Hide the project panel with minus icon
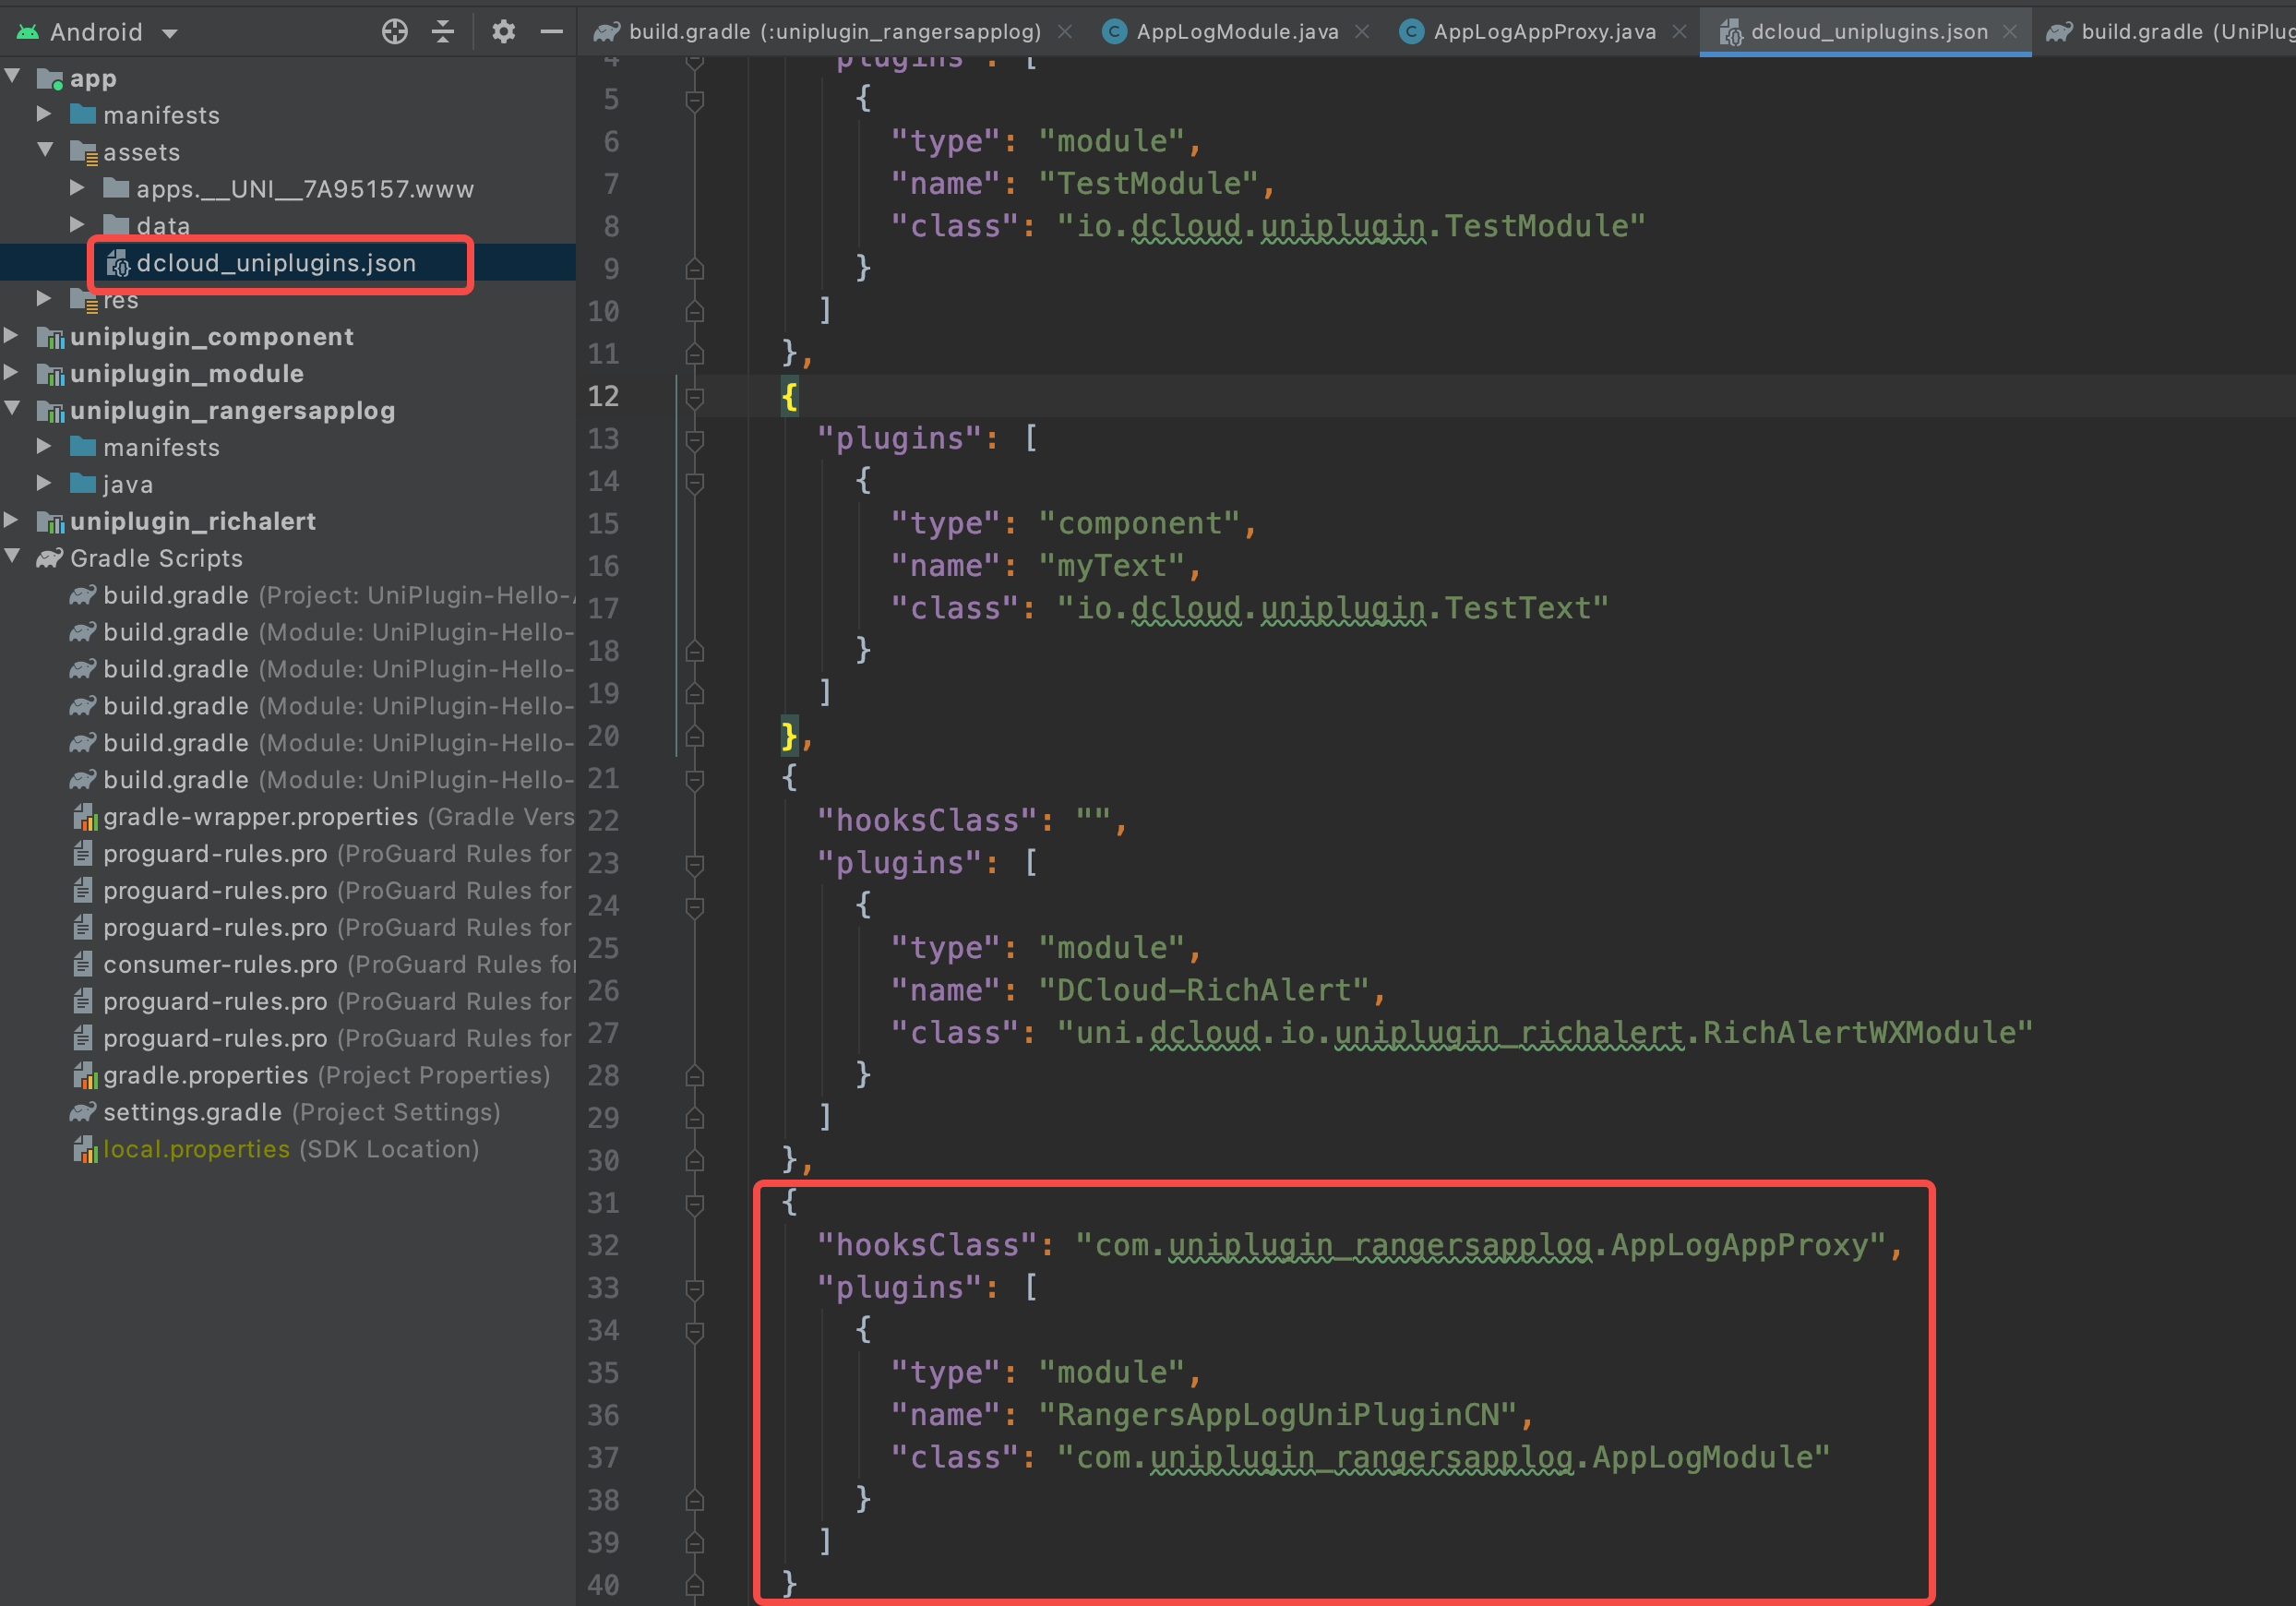2296x1606 pixels. pyautogui.click(x=551, y=32)
